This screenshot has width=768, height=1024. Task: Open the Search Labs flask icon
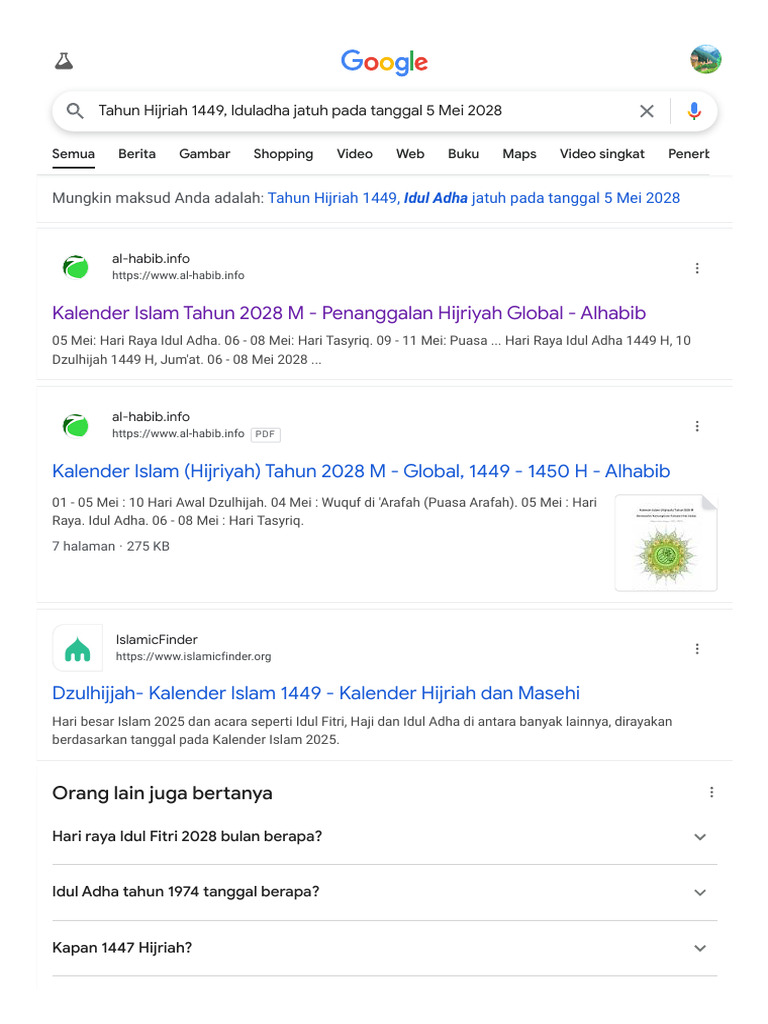64,61
